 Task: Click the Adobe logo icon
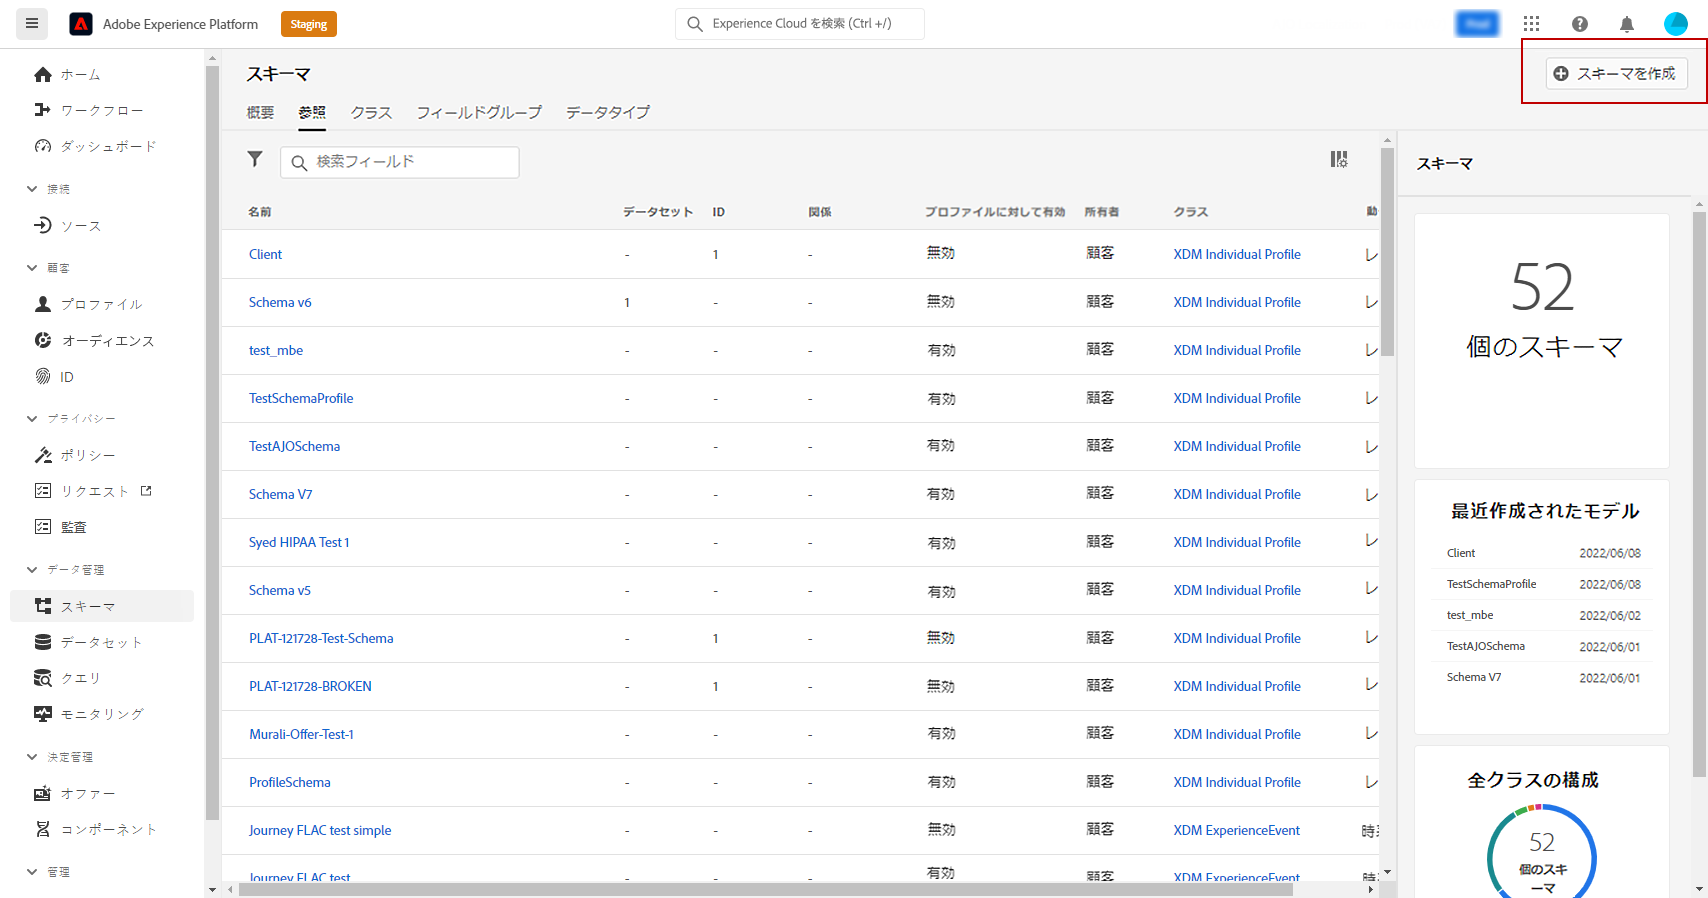point(81,24)
